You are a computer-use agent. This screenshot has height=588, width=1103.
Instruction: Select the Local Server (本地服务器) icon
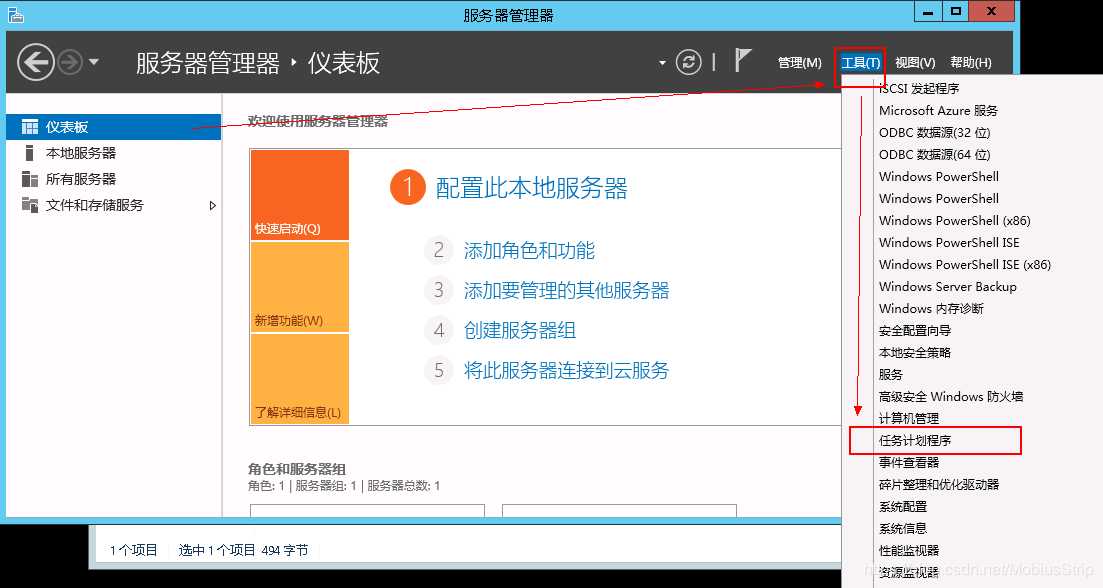[29, 153]
